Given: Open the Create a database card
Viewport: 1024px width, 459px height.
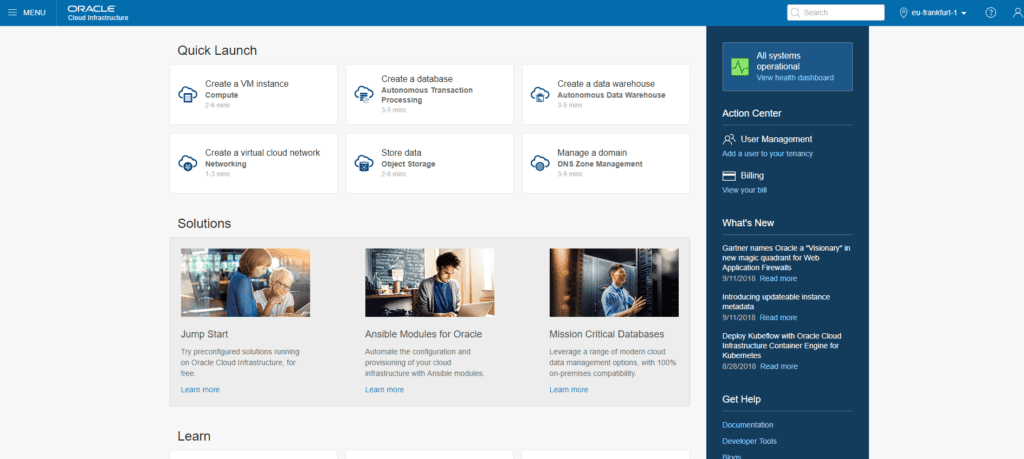Looking at the screenshot, I should click(430, 94).
